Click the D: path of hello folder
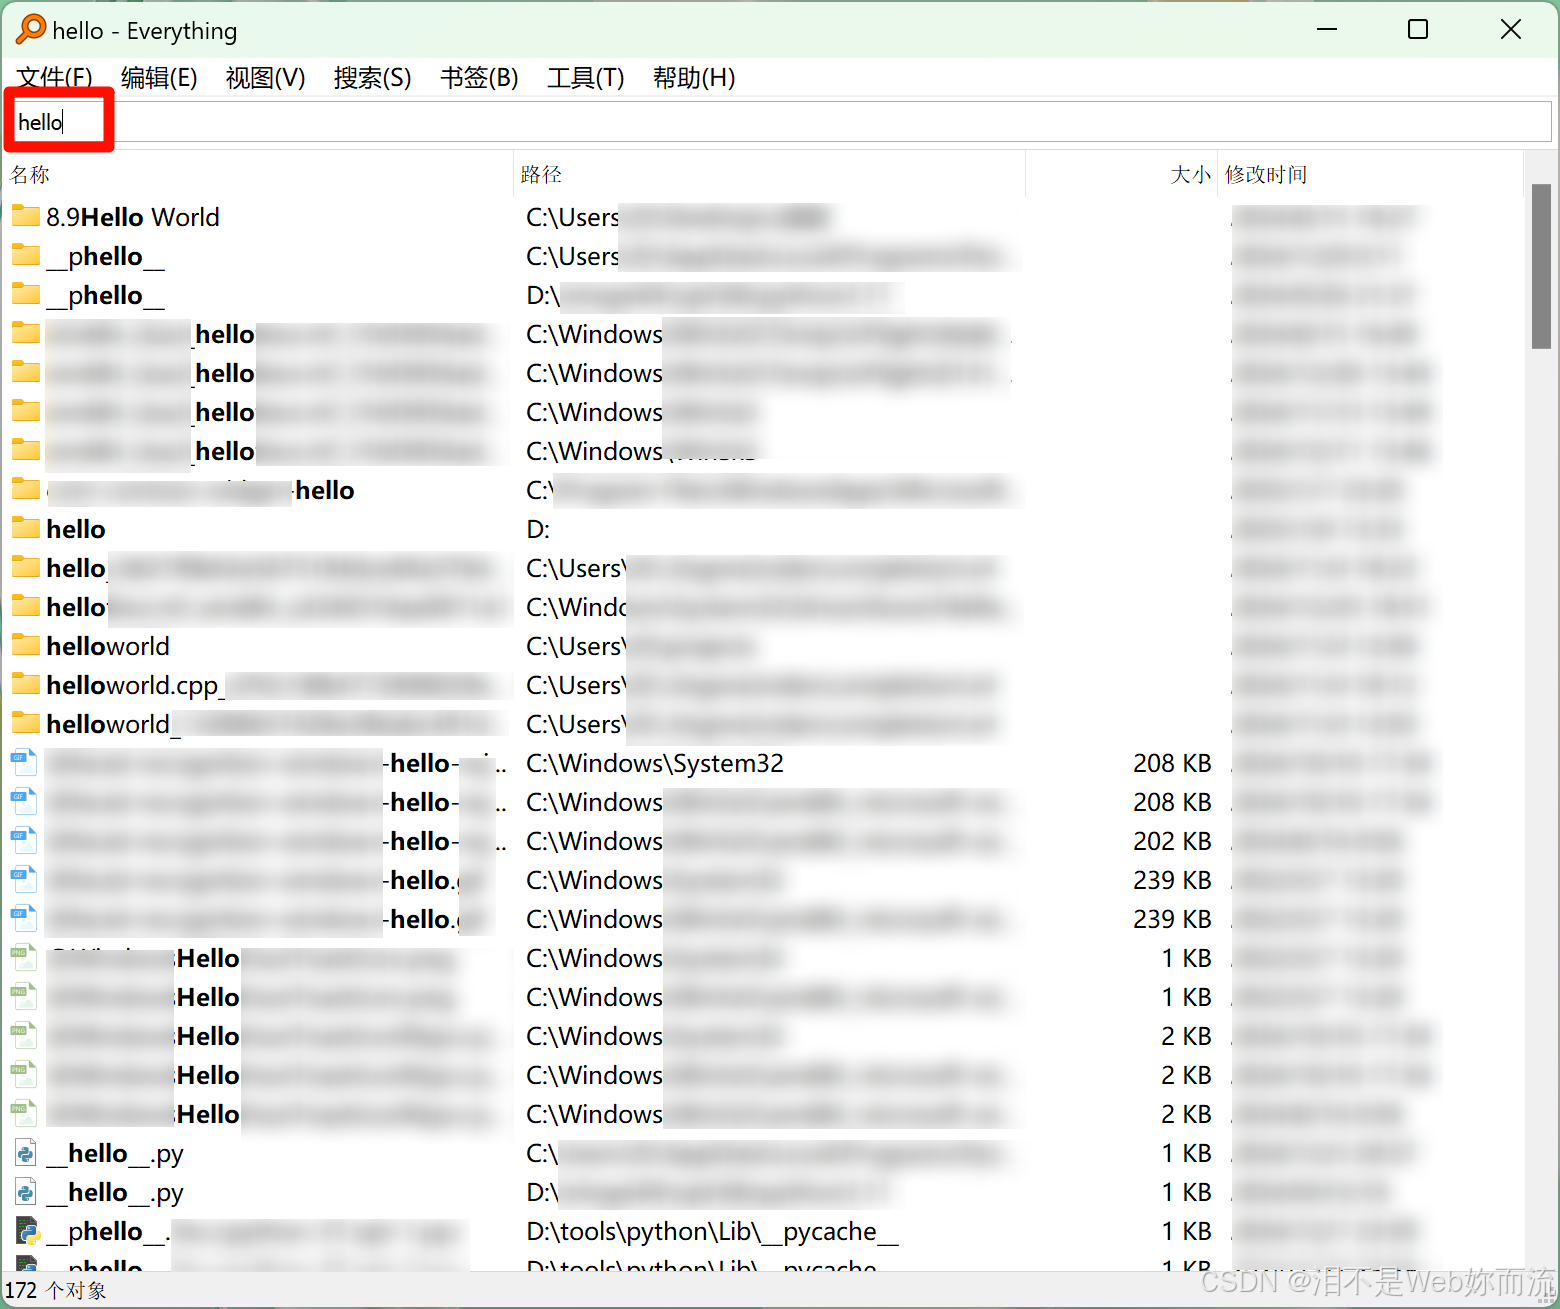Screen dimensions: 1560x1309 [x=538, y=529]
